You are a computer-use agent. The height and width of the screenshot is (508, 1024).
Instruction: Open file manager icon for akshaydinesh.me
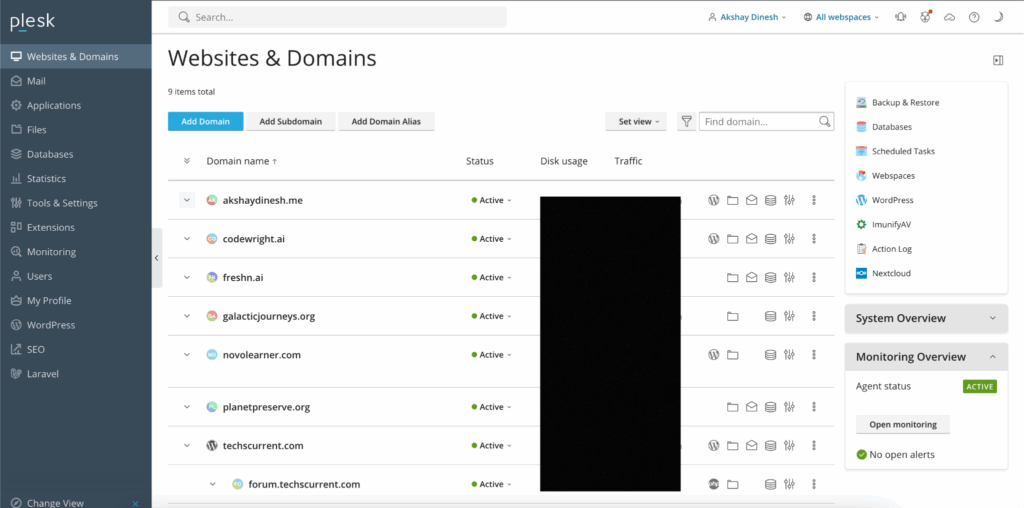coord(733,200)
